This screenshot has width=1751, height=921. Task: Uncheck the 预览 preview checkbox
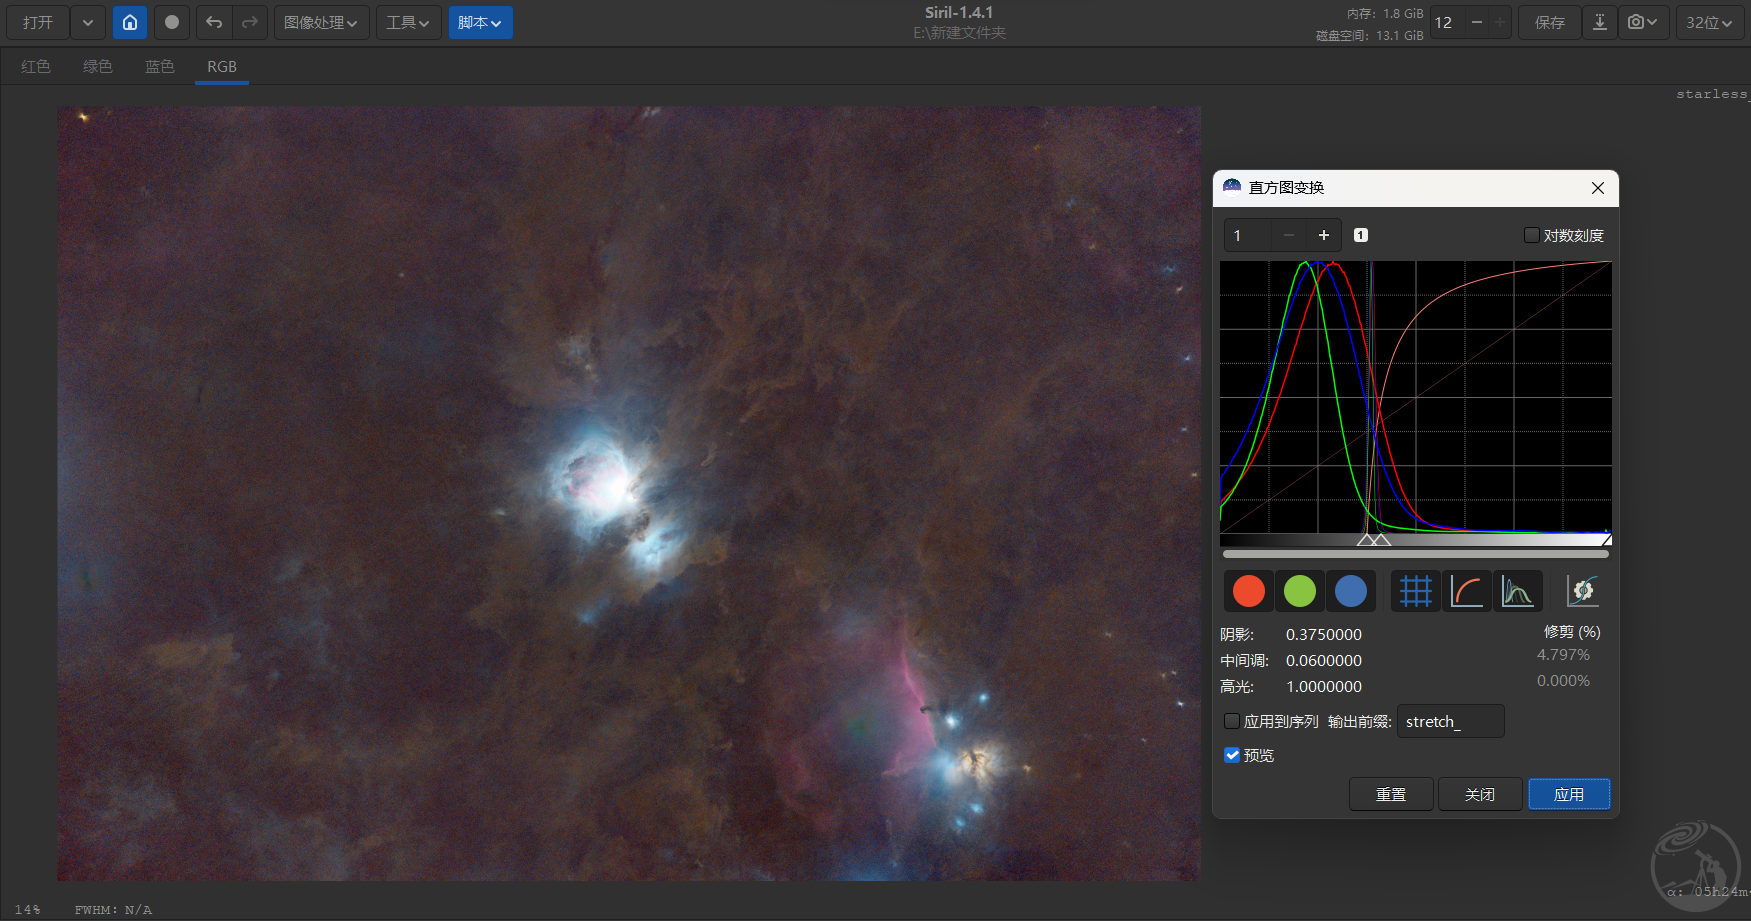click(x=1232, y=755)
